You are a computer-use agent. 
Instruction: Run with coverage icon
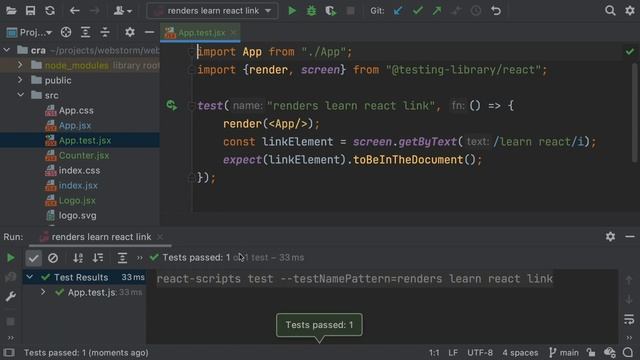click(331, 11)
